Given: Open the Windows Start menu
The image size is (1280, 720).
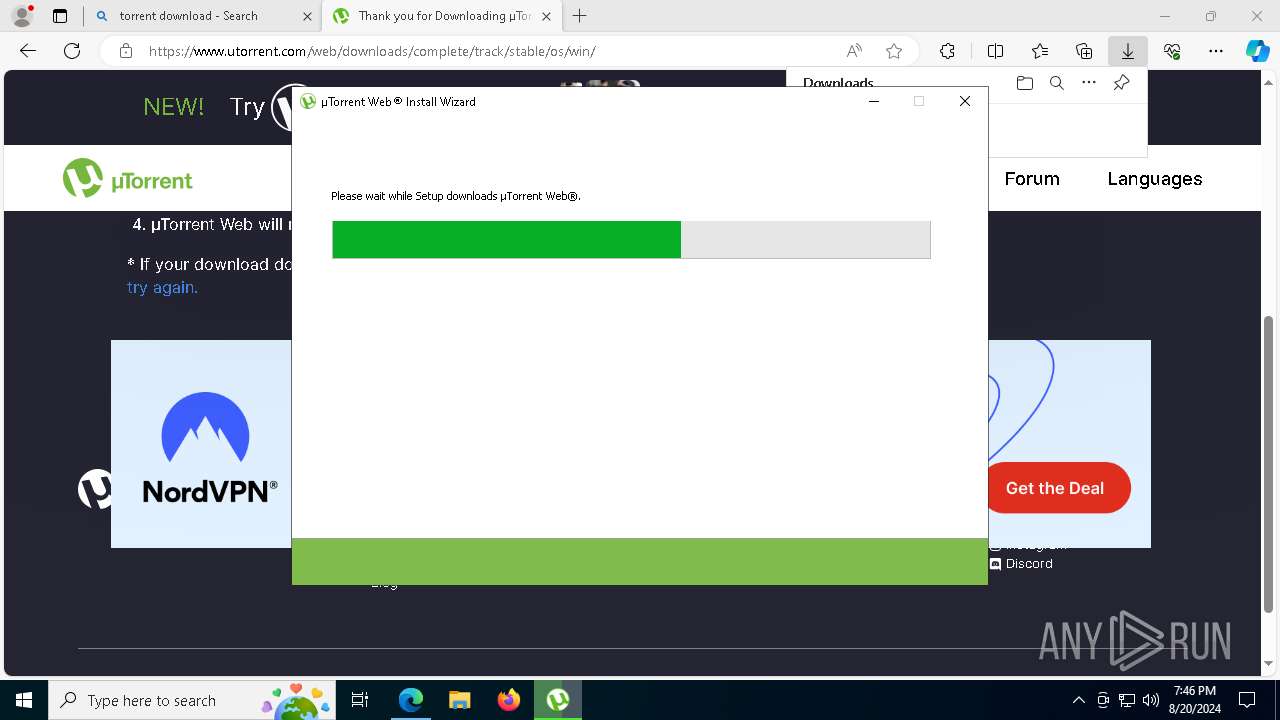Looking at the screenshot, I should coord(24,700).
